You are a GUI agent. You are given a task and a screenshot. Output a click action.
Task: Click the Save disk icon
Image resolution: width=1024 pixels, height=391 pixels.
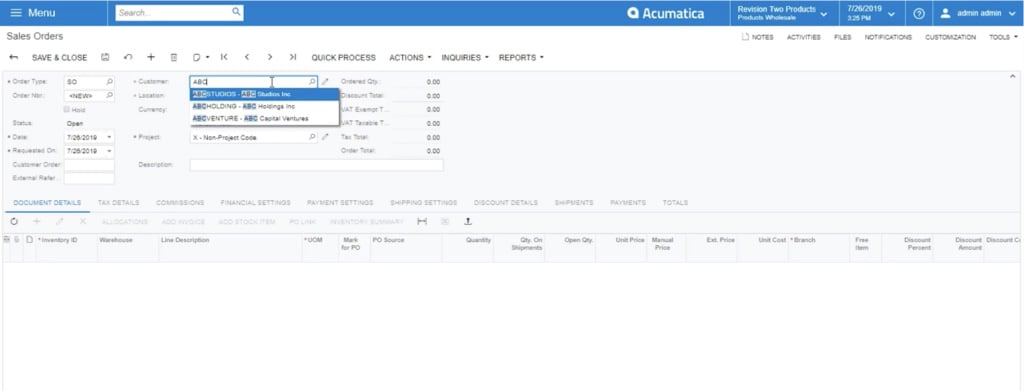pyautogui.click(x=105, y=57)
